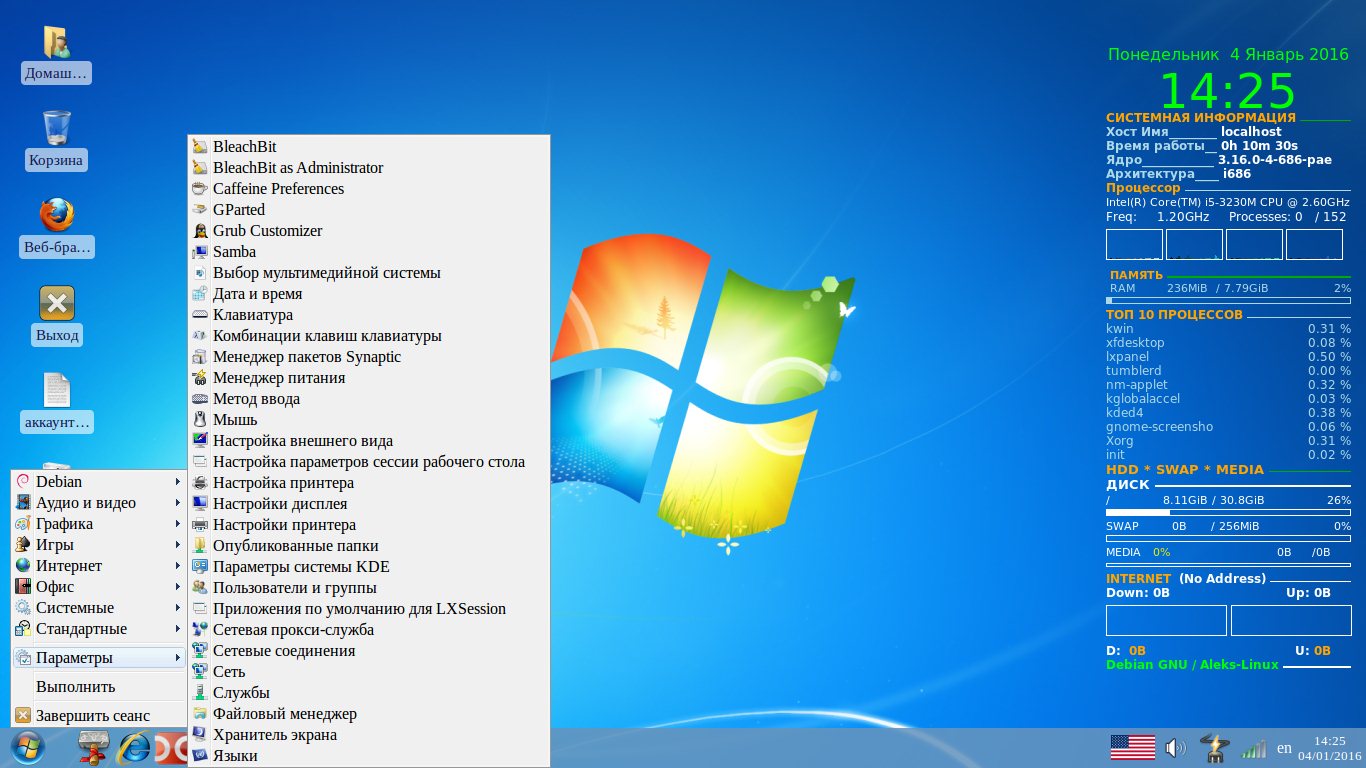Click the network signal strength tray icon

click(1253, 747)
